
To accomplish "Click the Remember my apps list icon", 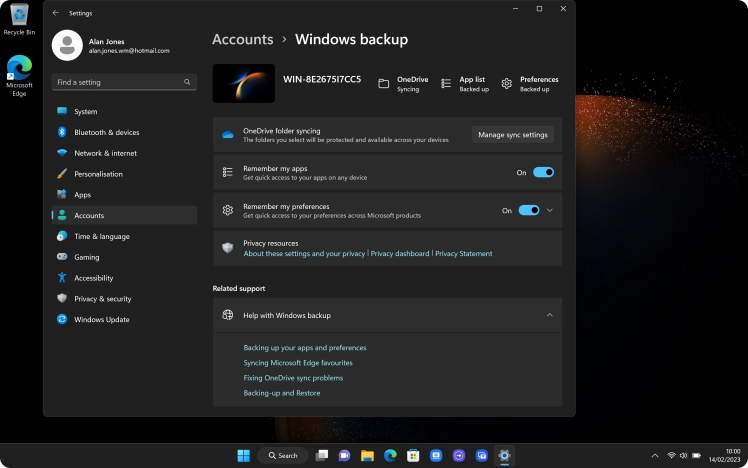I will [x=228, y=172].
